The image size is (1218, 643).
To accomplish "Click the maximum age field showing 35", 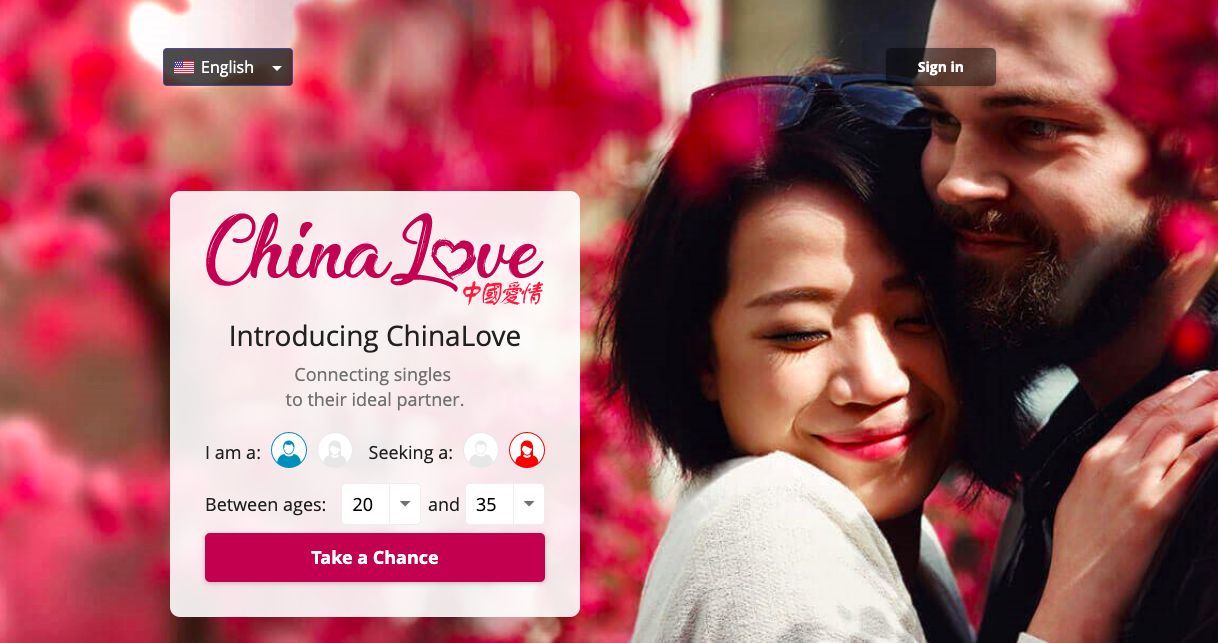I will pyautogui.click(x=505, y=504).
